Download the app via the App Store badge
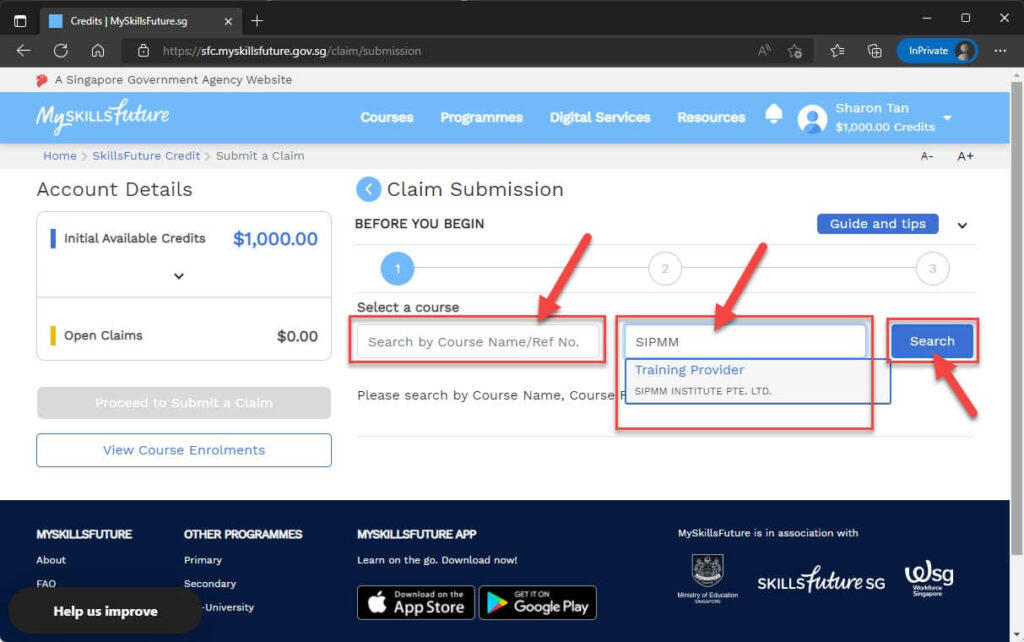 pos(415,602)
